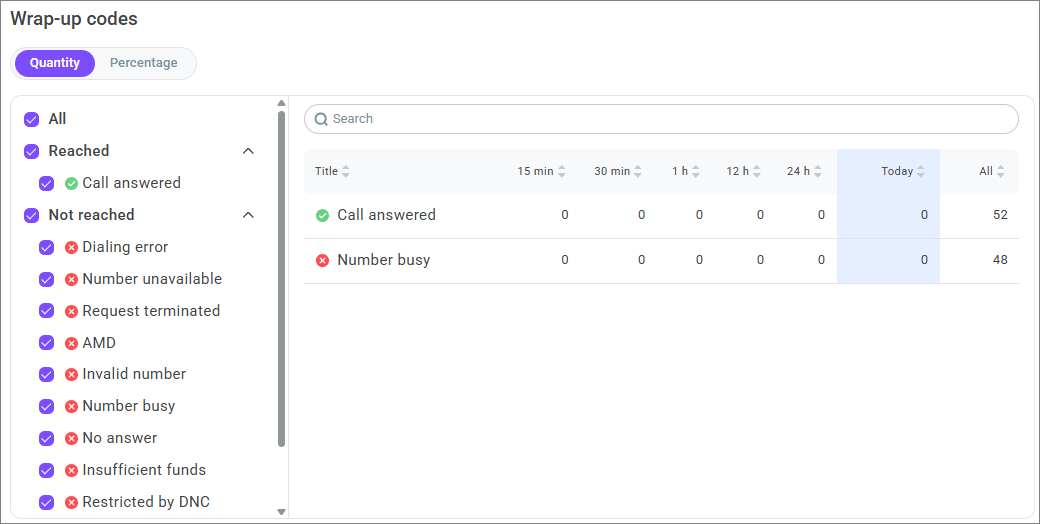Click red X icon beside Restricted by DNC
Image resolution: width=1040 pixels, height=524 pixels.
pos(72,503)
